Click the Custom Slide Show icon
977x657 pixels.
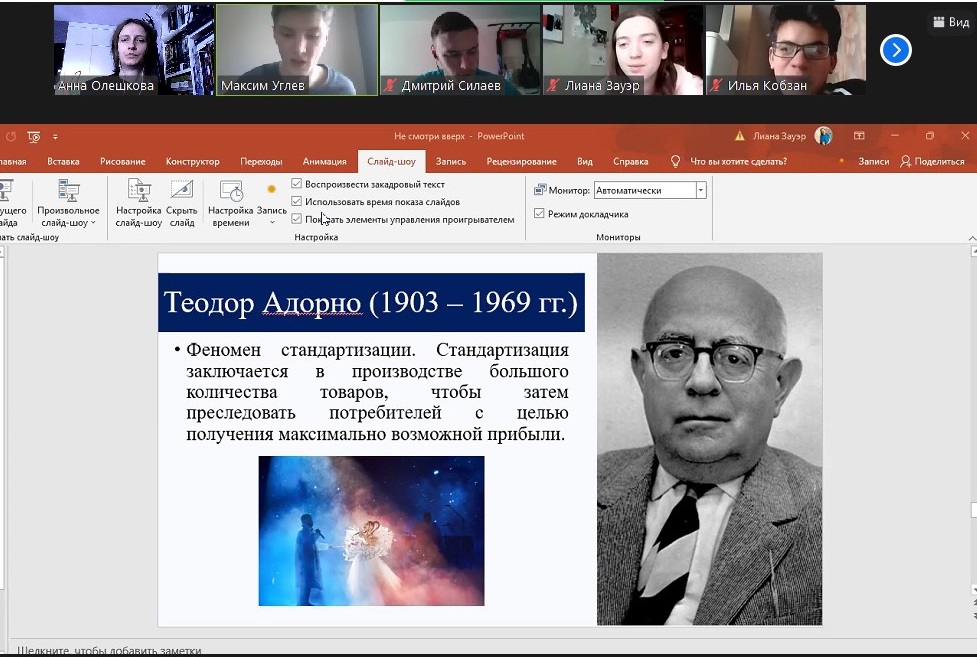click(68, 192)
